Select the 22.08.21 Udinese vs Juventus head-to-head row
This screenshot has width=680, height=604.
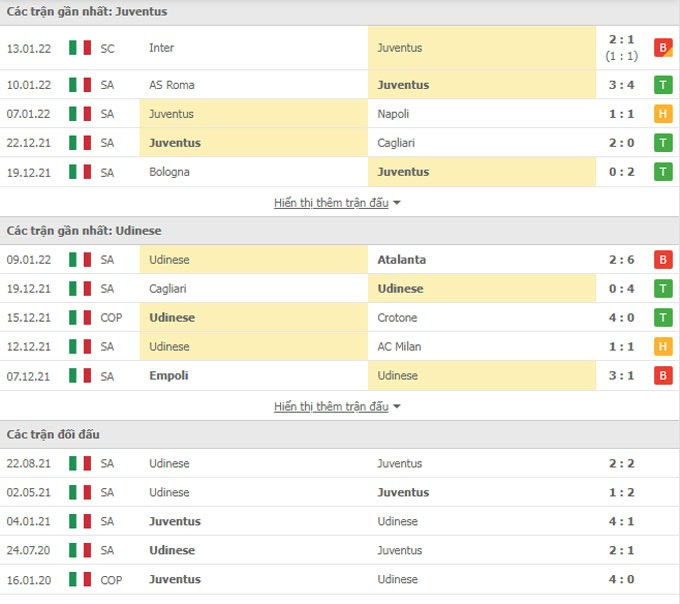point(340,464)
